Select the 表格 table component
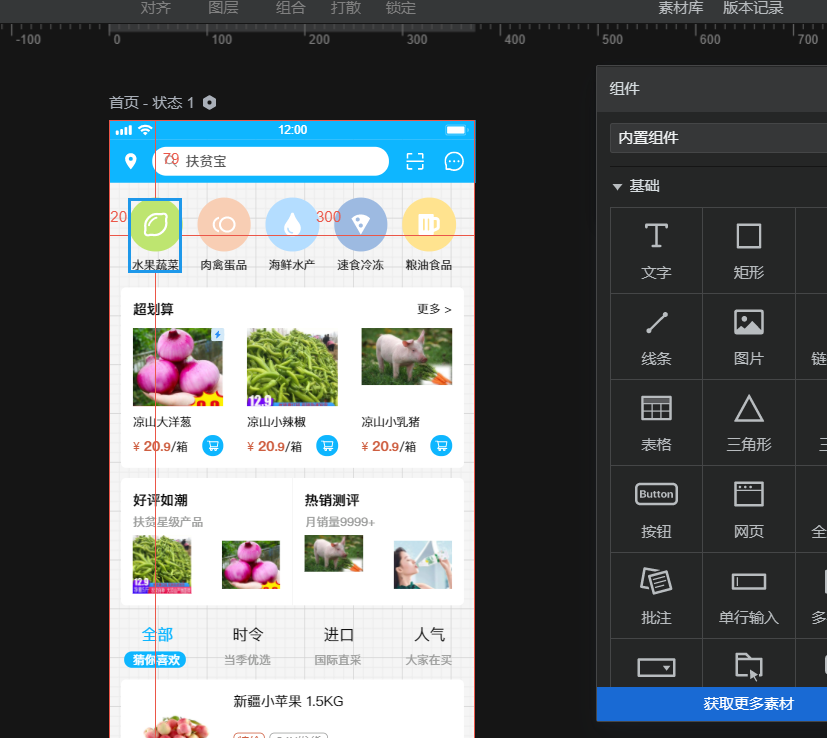Image resolution: width=827 pixels, height=738 pixels. (x=656, y=423)
